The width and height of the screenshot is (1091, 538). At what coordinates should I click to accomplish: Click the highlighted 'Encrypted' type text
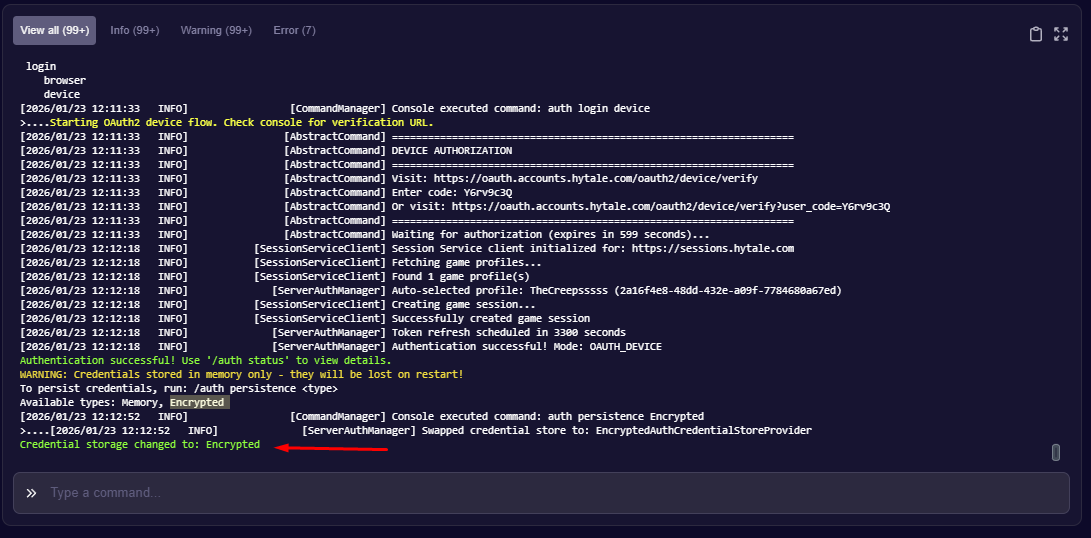pos(198,402)
